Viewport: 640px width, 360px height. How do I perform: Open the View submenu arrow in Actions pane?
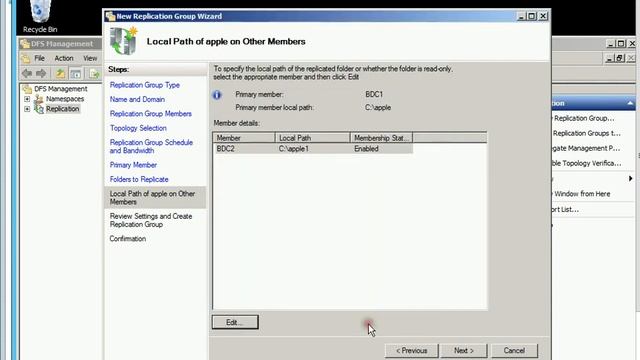(x=631, y=178)
